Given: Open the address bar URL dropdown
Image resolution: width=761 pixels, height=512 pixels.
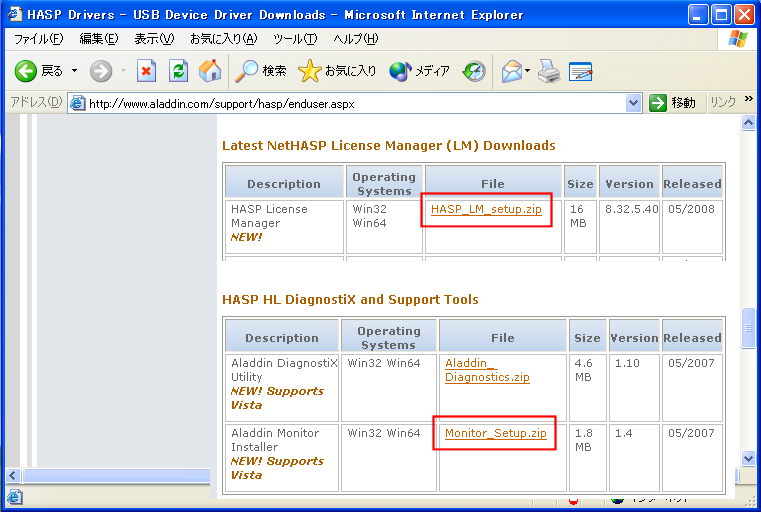Looking at the screenshot, I should (x=633, y=103).
